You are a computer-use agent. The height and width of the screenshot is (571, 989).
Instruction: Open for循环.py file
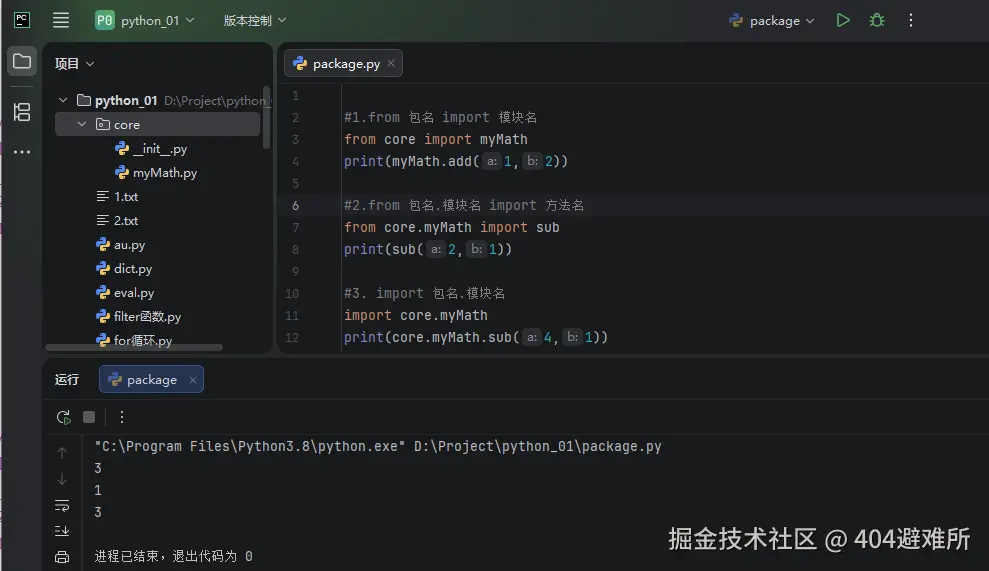click(134, 341)
